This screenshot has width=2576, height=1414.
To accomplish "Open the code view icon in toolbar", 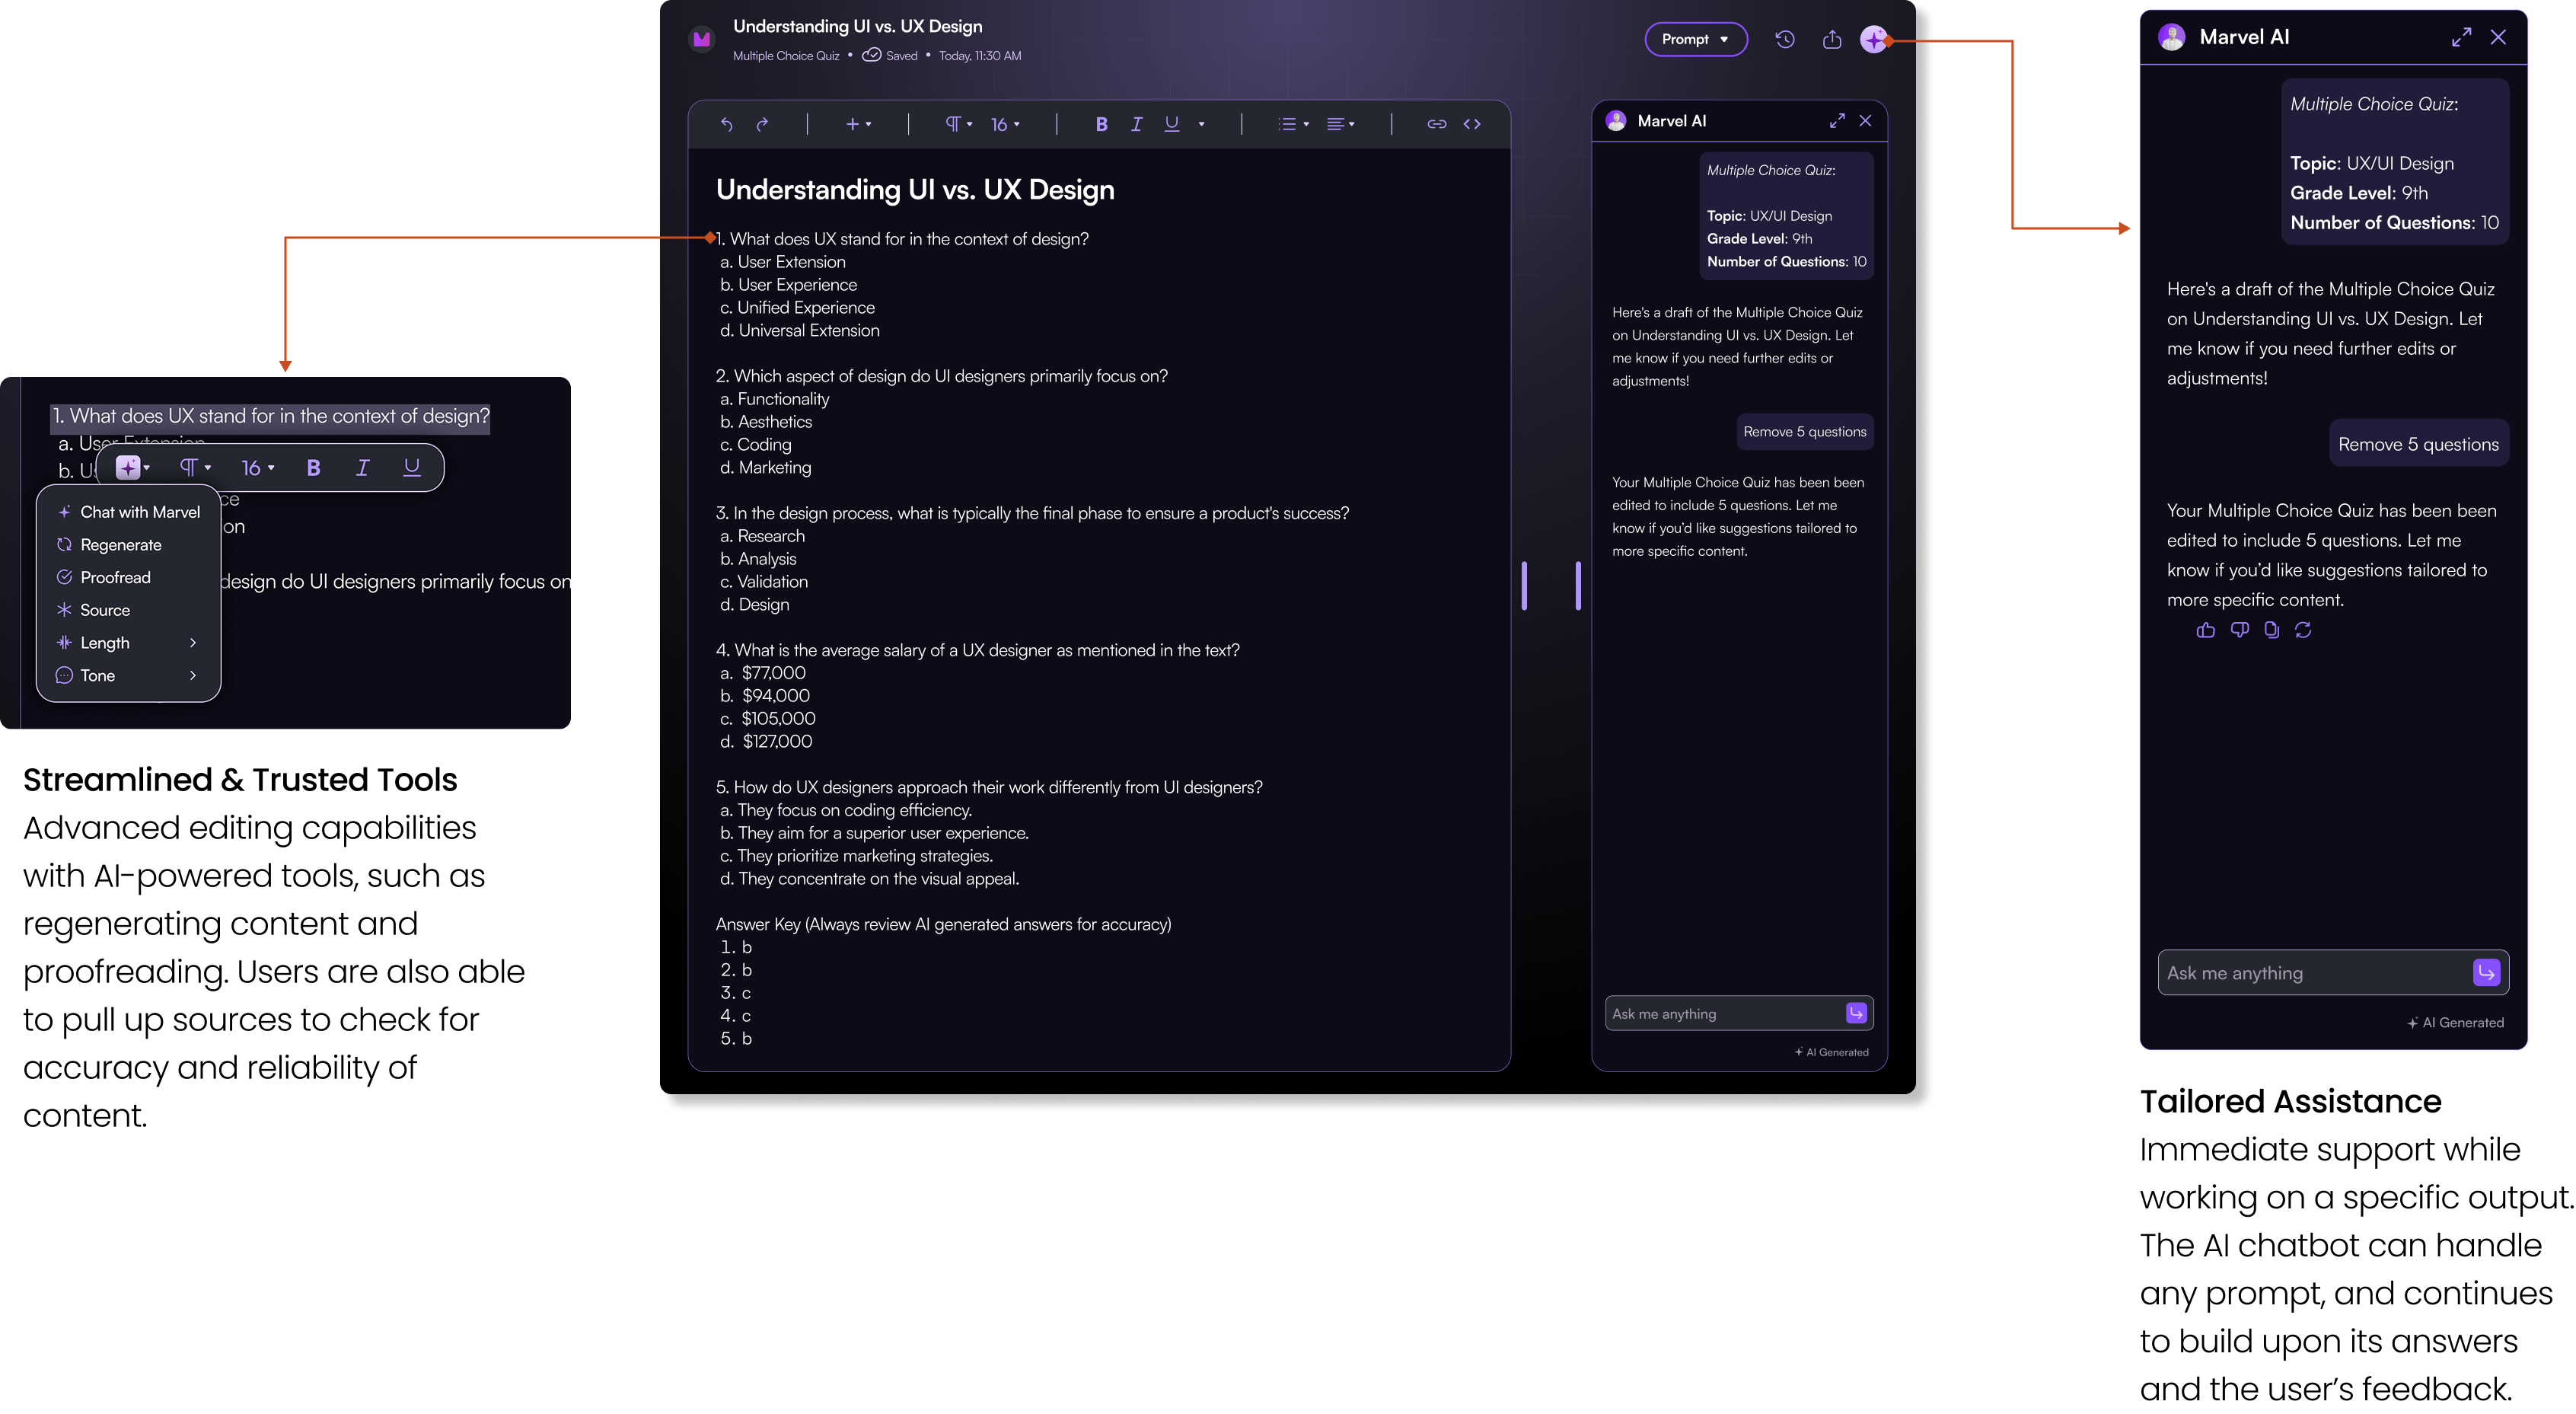I will point(1471,123).
